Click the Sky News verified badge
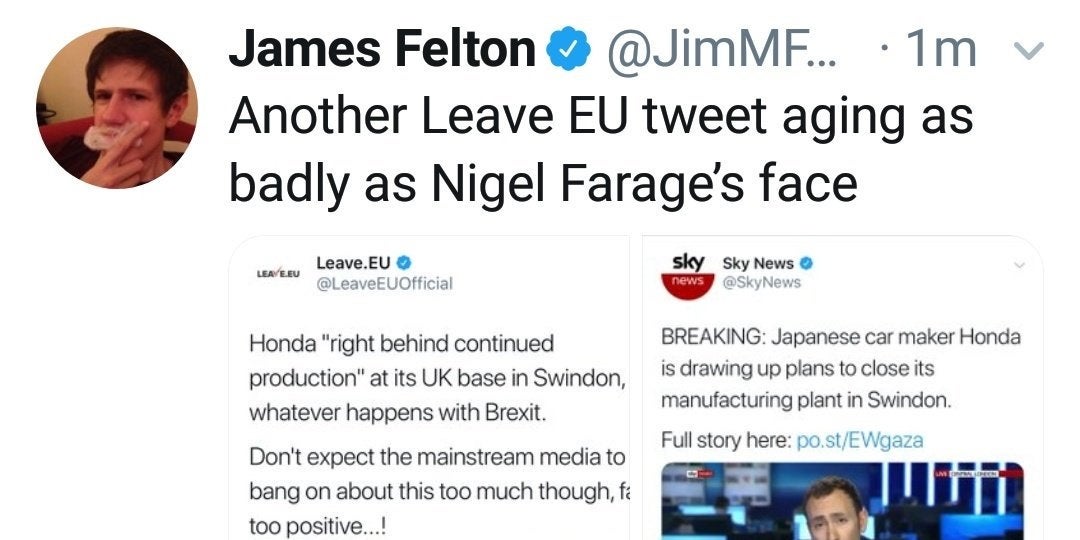 point(806,263)
